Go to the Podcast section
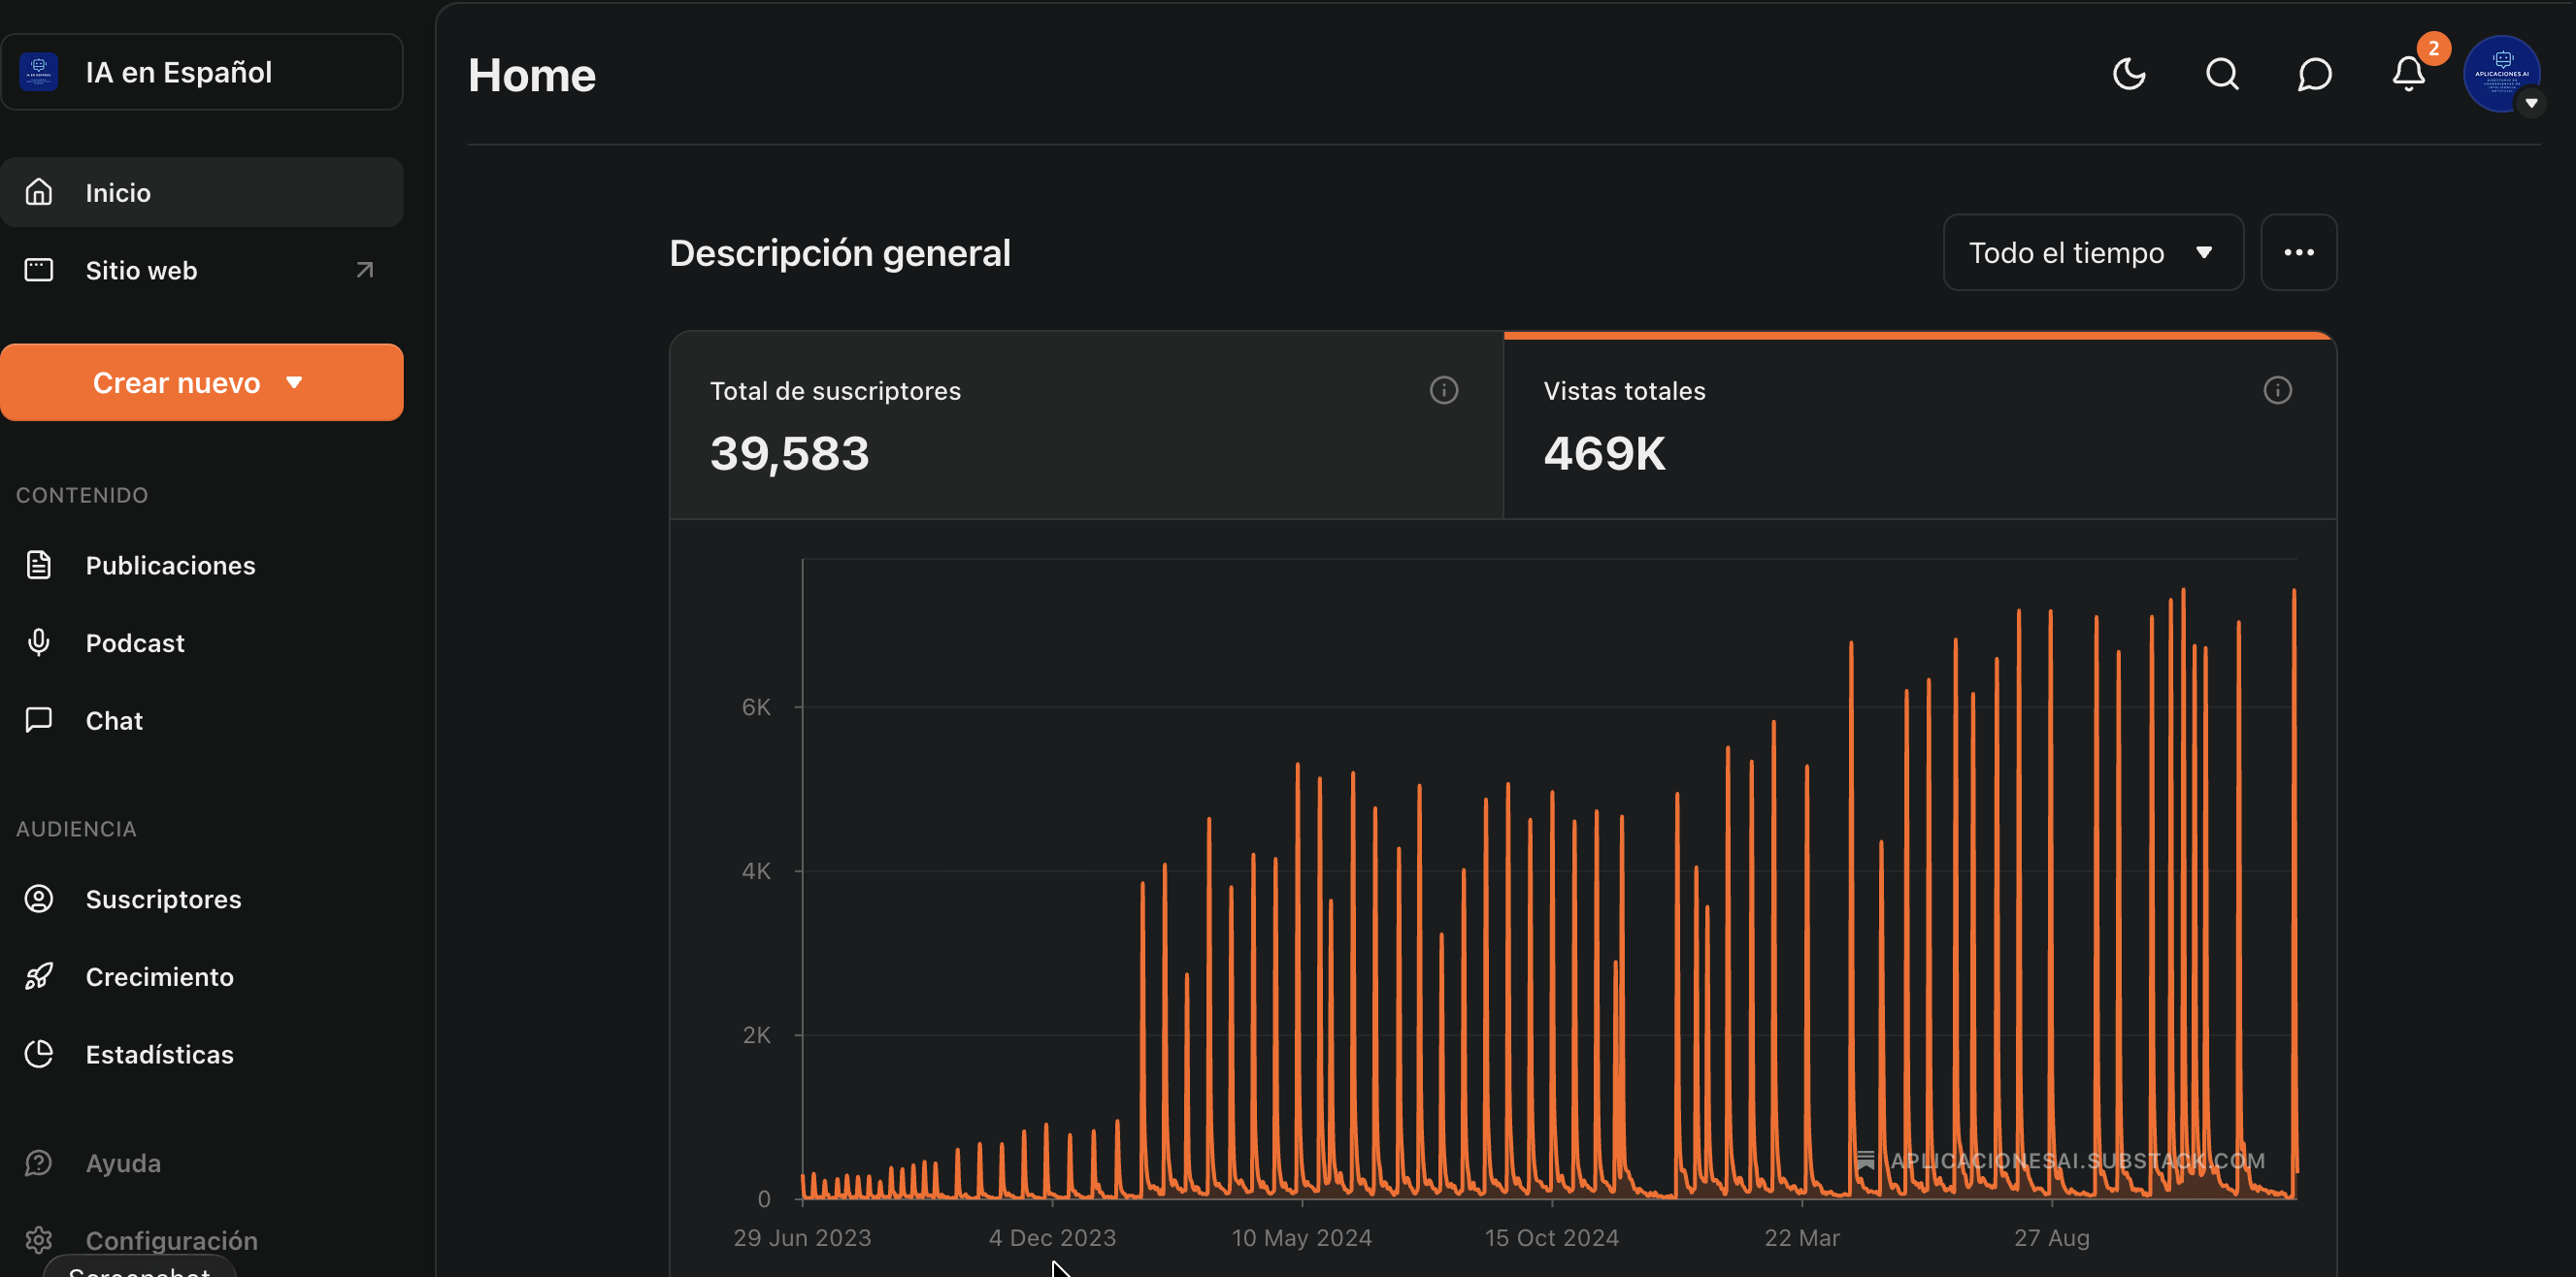Screen dimensions: 2576x1277 tap(135, 643)
